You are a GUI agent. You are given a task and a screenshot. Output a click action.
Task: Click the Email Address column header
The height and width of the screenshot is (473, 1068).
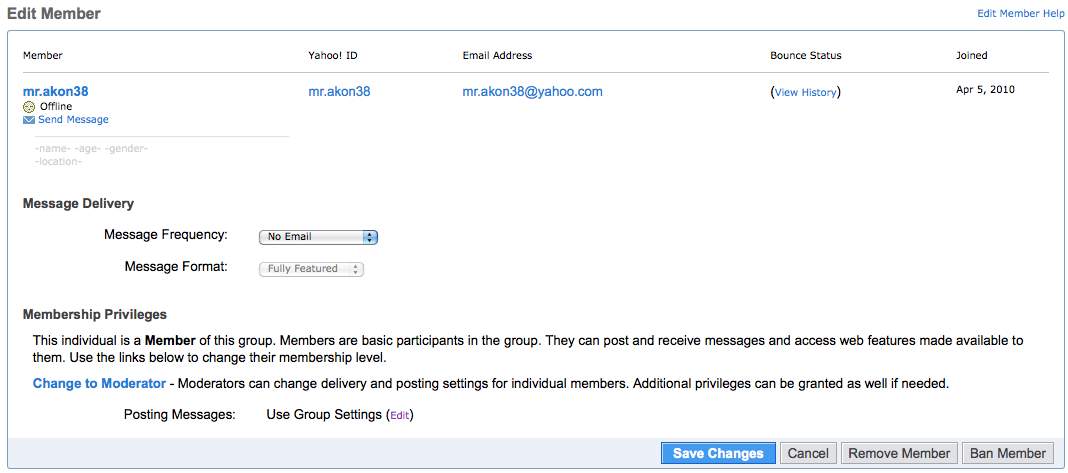coord(497,56)
